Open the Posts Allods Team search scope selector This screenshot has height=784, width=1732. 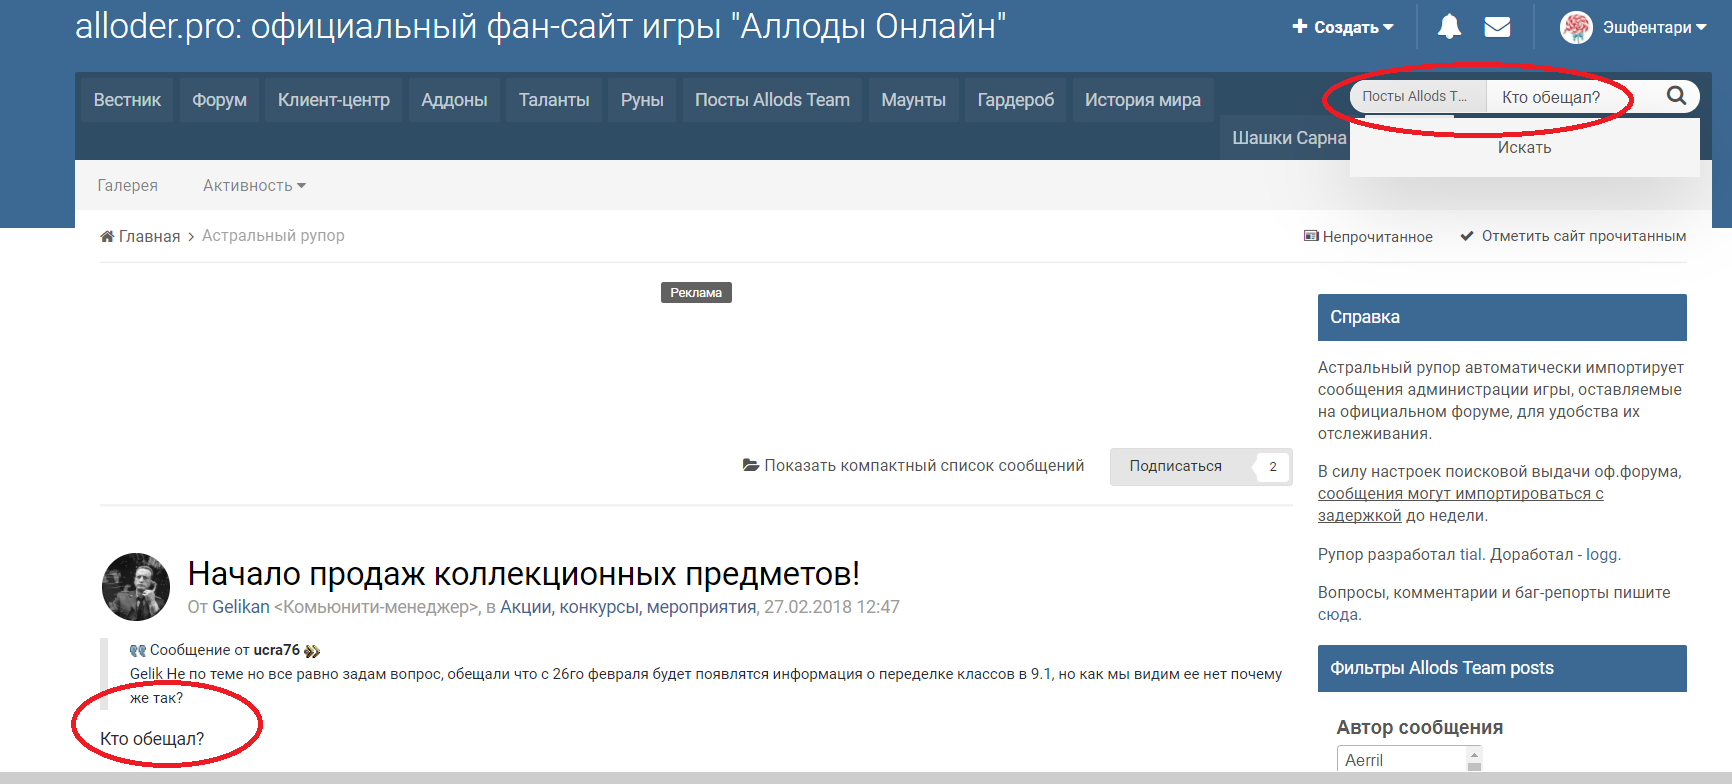(1418, 96)
